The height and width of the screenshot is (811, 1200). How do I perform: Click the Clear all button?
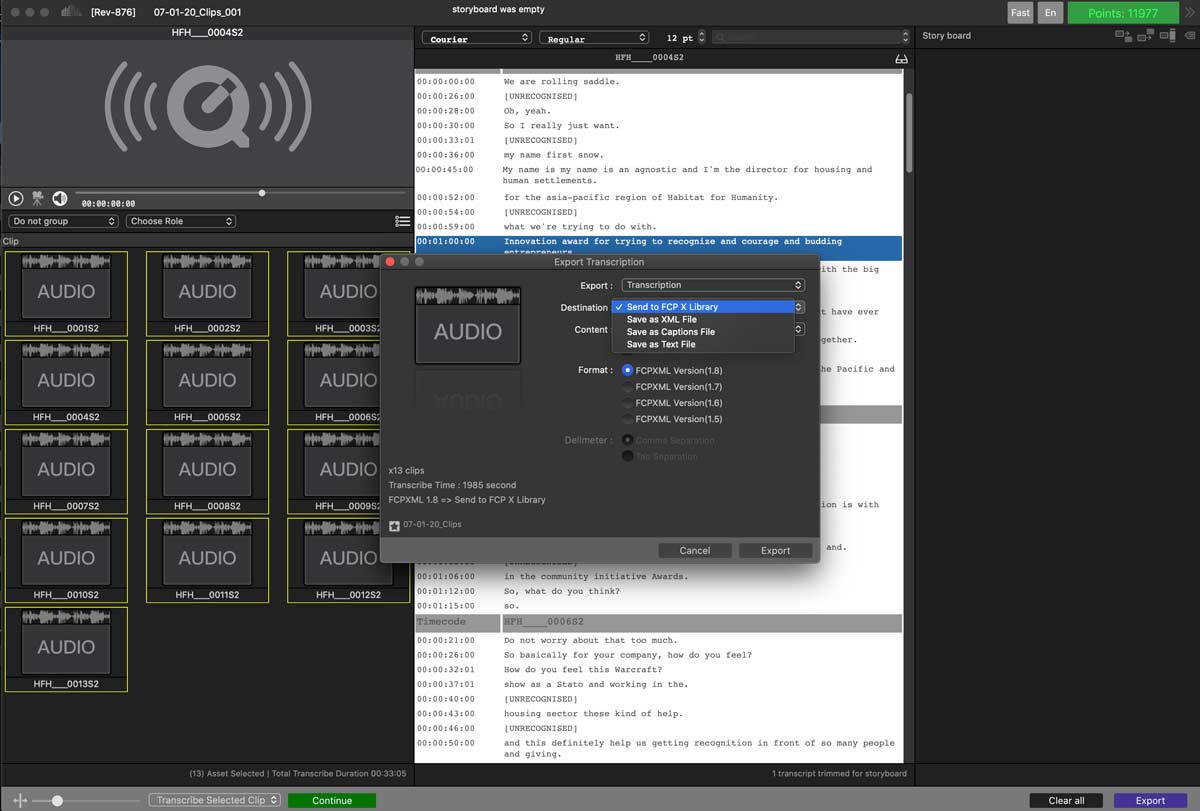(x=1066, y=800)
